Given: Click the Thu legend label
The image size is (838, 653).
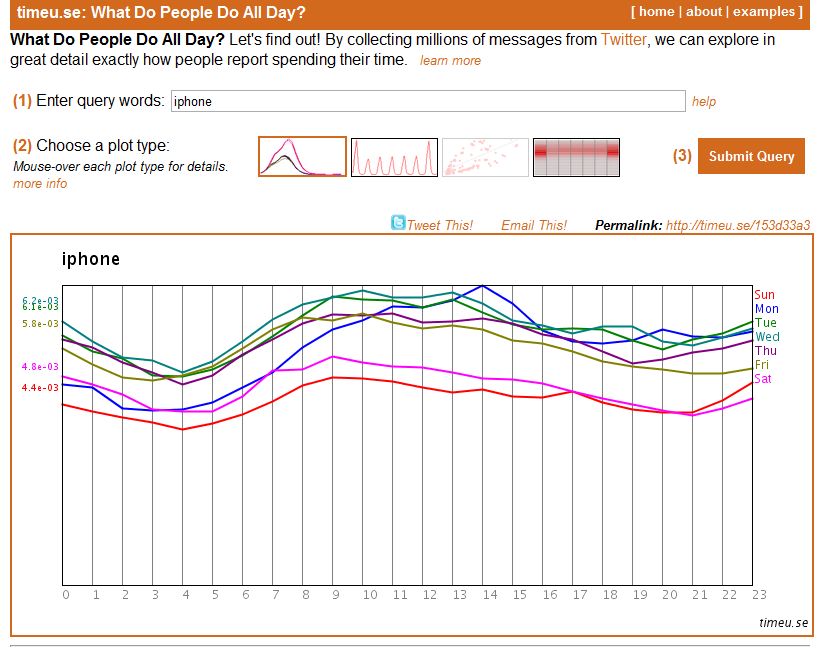Looking at the screenshot, I should click(x=765, y=351).
